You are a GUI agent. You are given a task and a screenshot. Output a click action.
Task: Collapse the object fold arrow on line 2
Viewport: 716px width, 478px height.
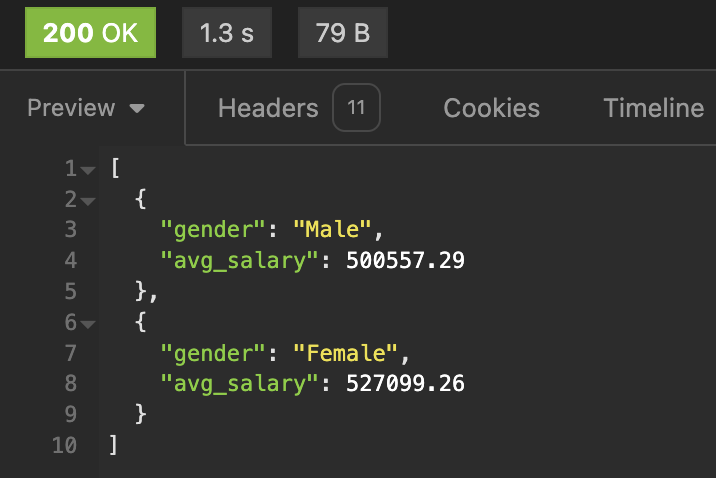coord(88,201)
